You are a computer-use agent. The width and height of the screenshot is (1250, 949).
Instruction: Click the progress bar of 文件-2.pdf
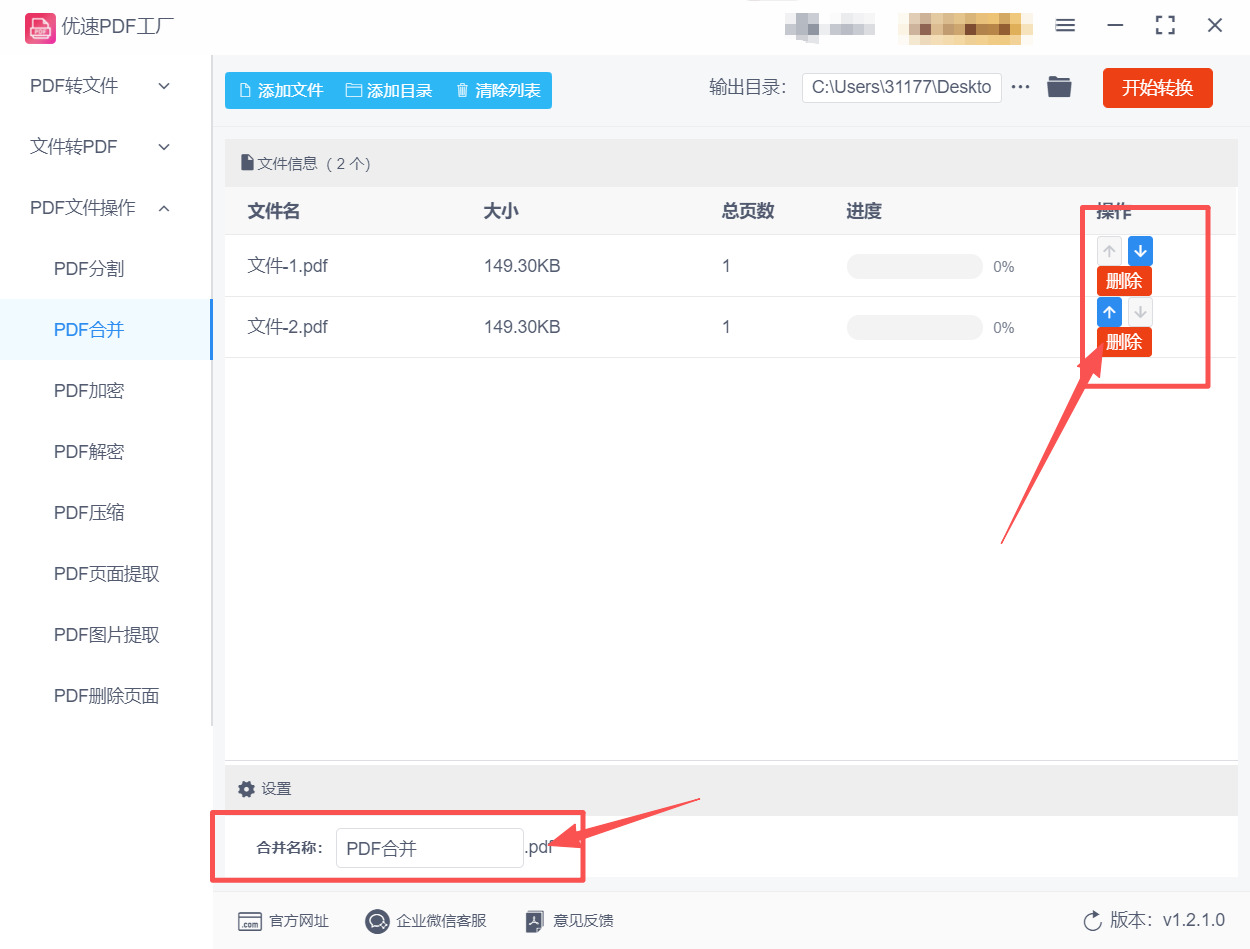[913, 327]
